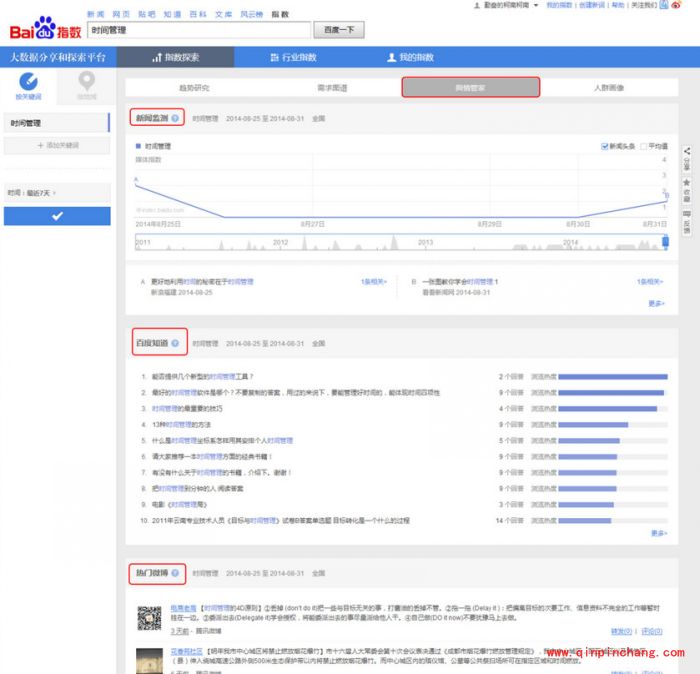Screen dimensions: 700x674
Task: Enable the 平均值 checkbox
Action: pyautogui.click(x=643, y=146)
